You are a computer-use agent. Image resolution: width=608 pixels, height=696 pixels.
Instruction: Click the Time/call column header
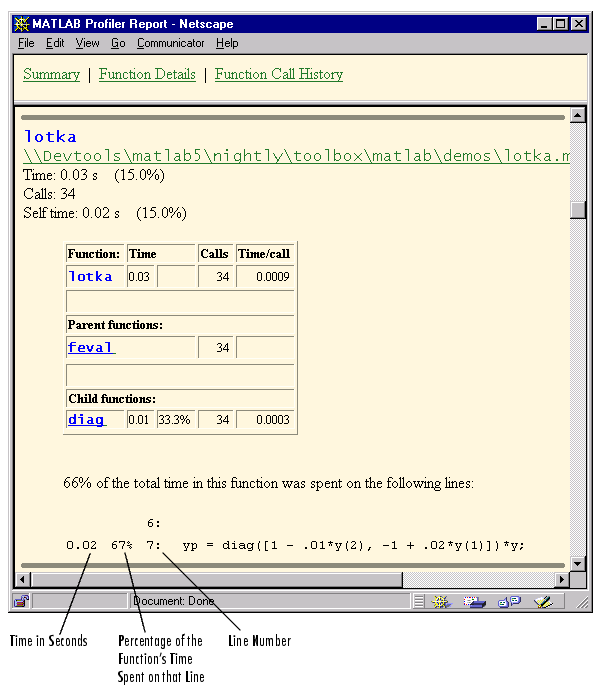coord(265,254)
